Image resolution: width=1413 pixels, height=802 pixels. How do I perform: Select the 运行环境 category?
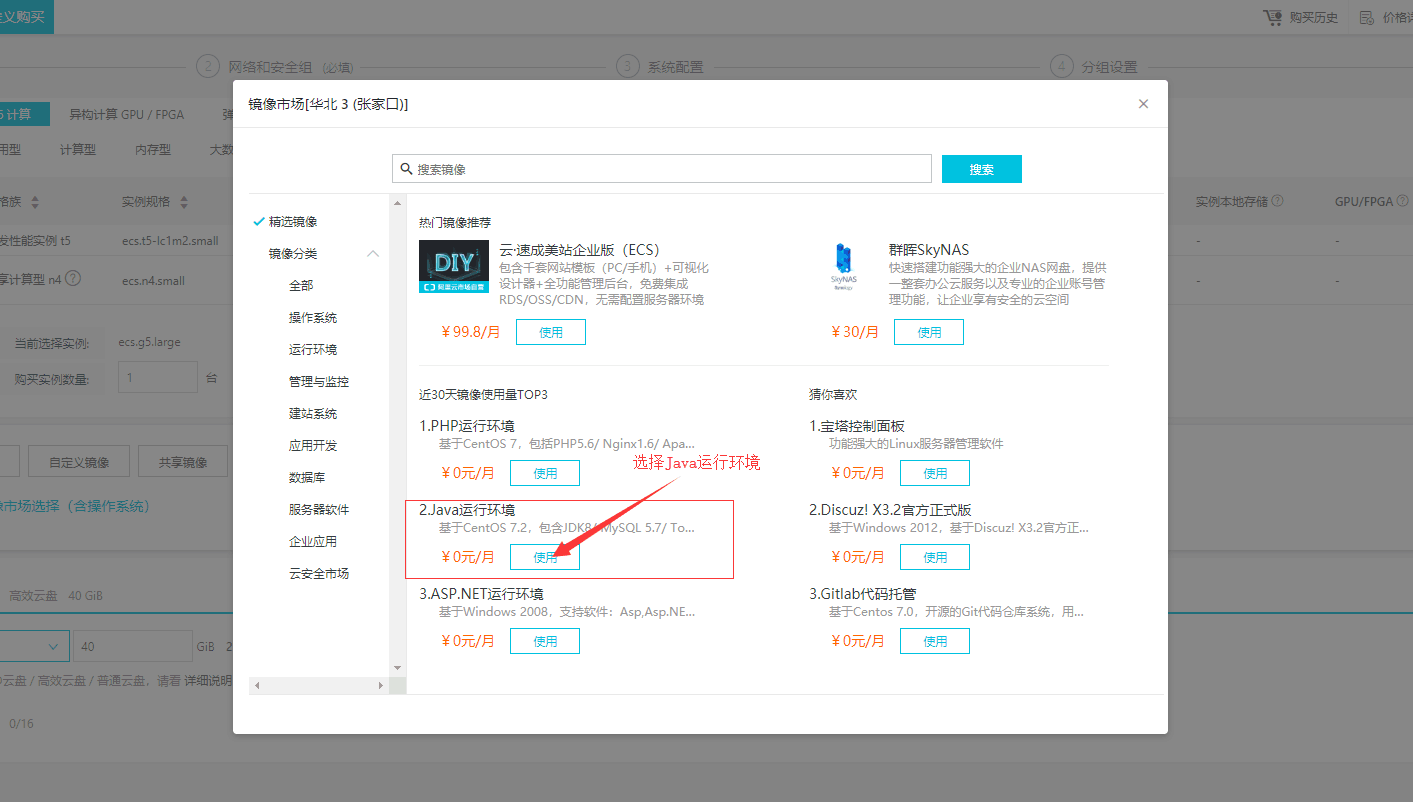(x=313, y=350)
